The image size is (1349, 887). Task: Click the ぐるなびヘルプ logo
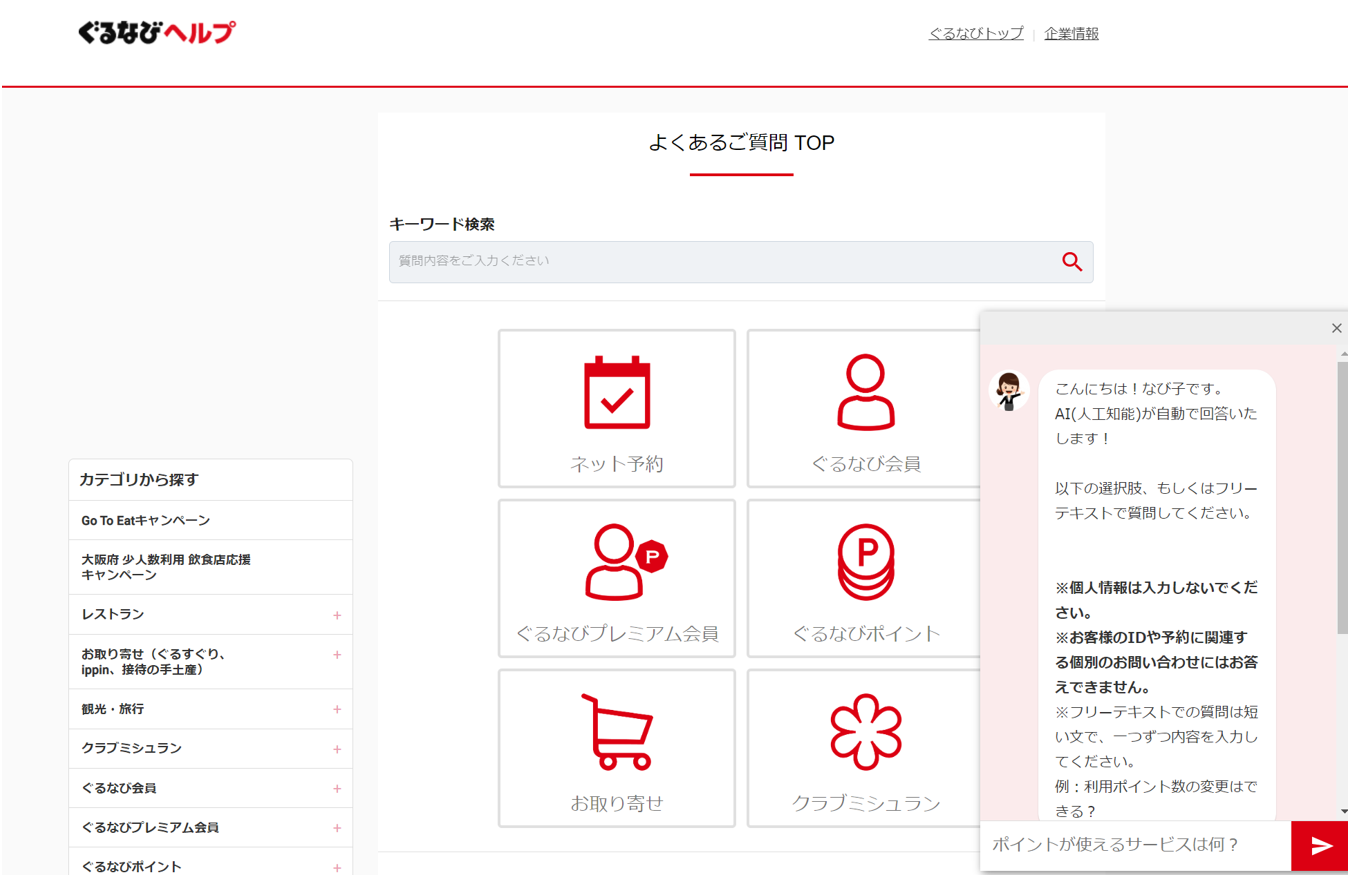point(157,33)
